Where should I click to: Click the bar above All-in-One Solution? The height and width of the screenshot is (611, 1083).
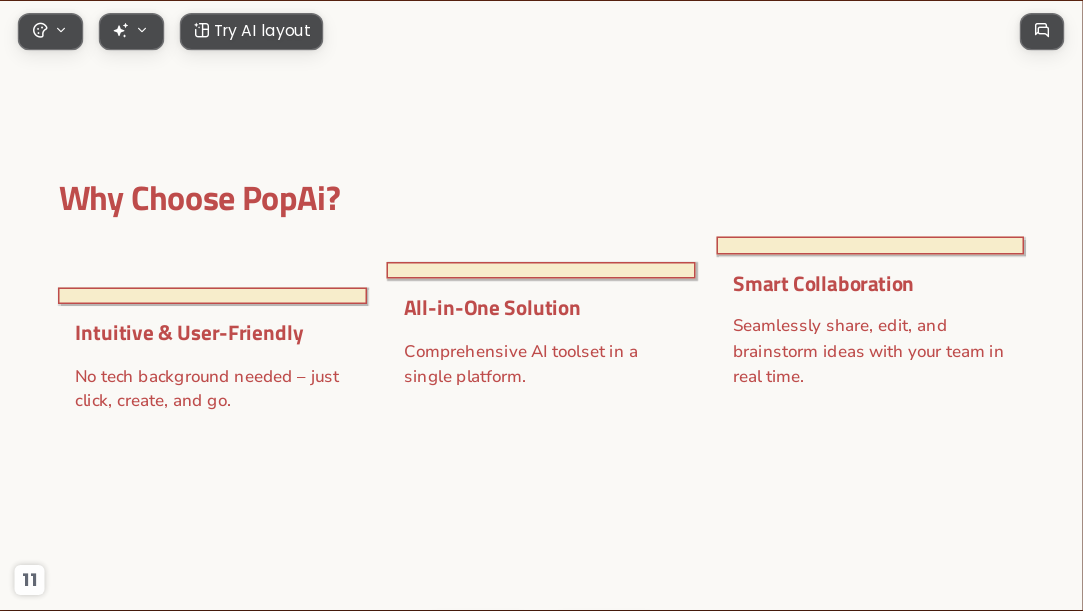541,271
